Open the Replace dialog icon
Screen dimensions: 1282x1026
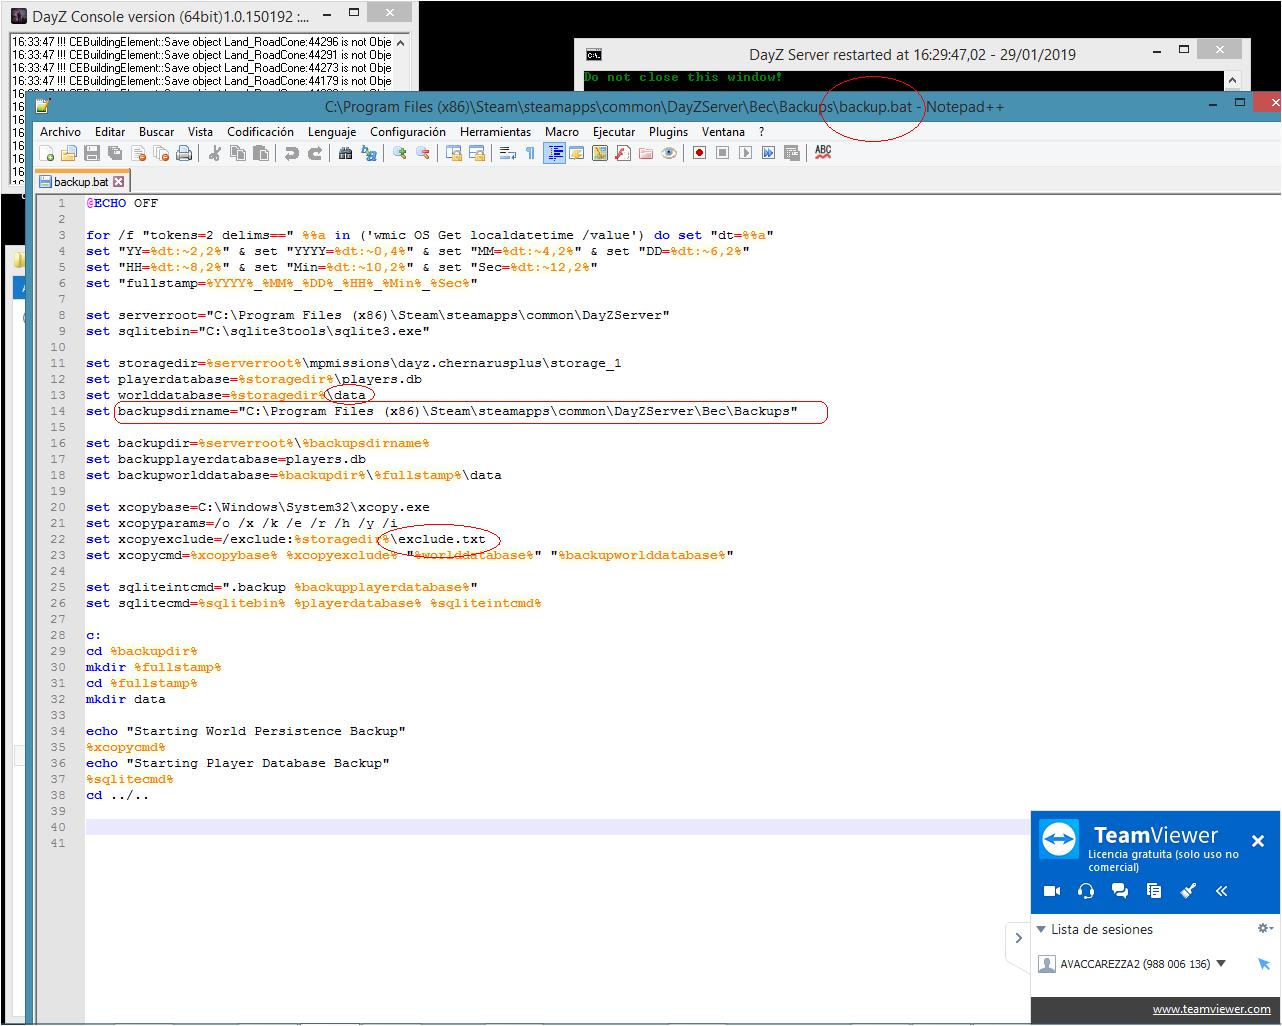point(369,153)
